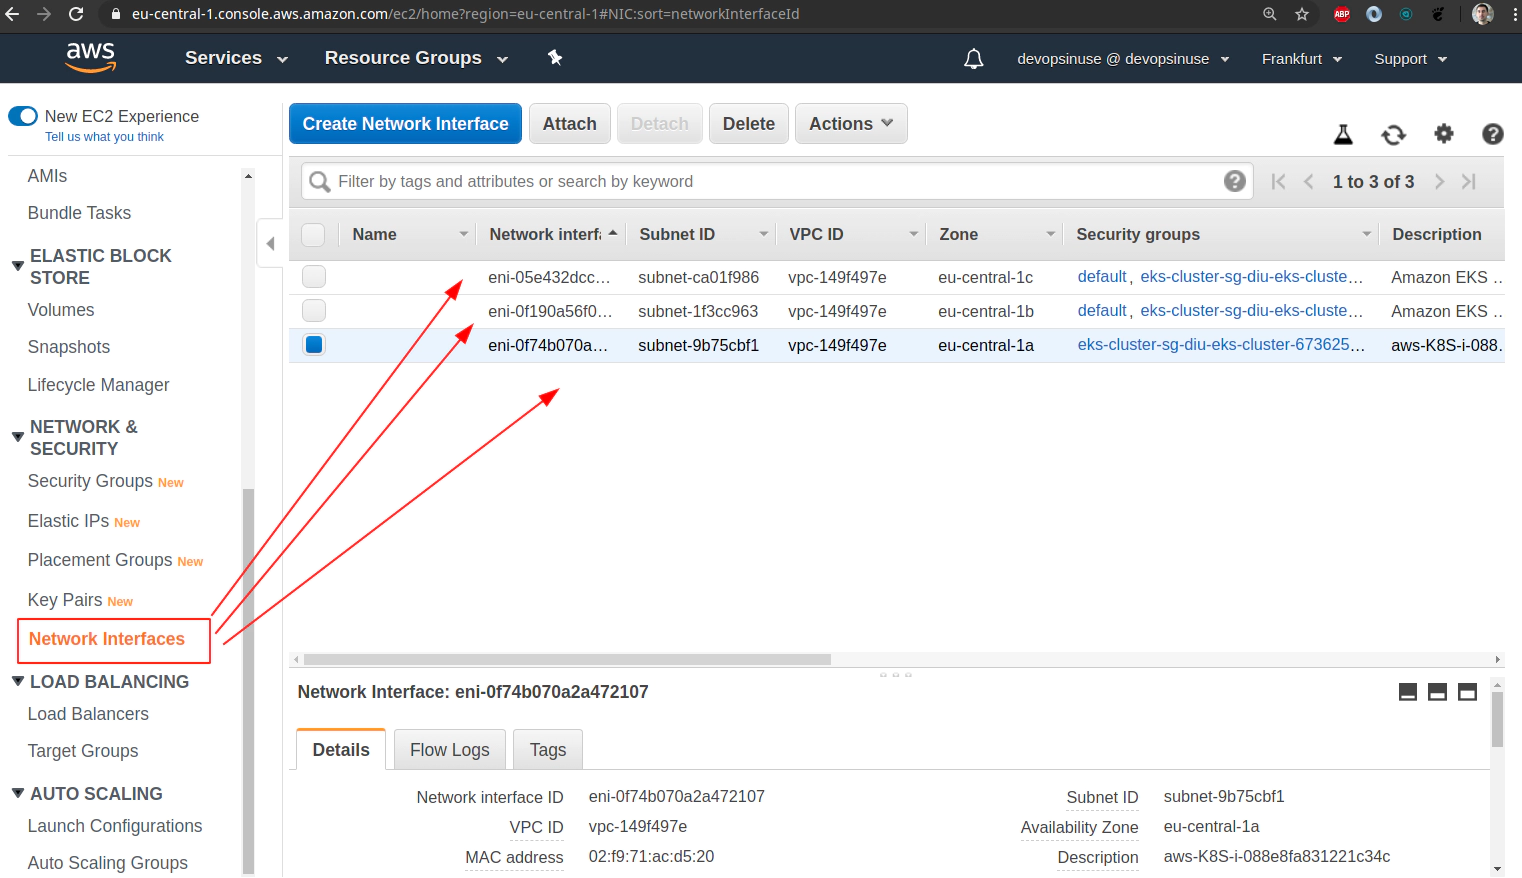Select checkbox for eni-0f190a56f0 row

coord(314,310)
